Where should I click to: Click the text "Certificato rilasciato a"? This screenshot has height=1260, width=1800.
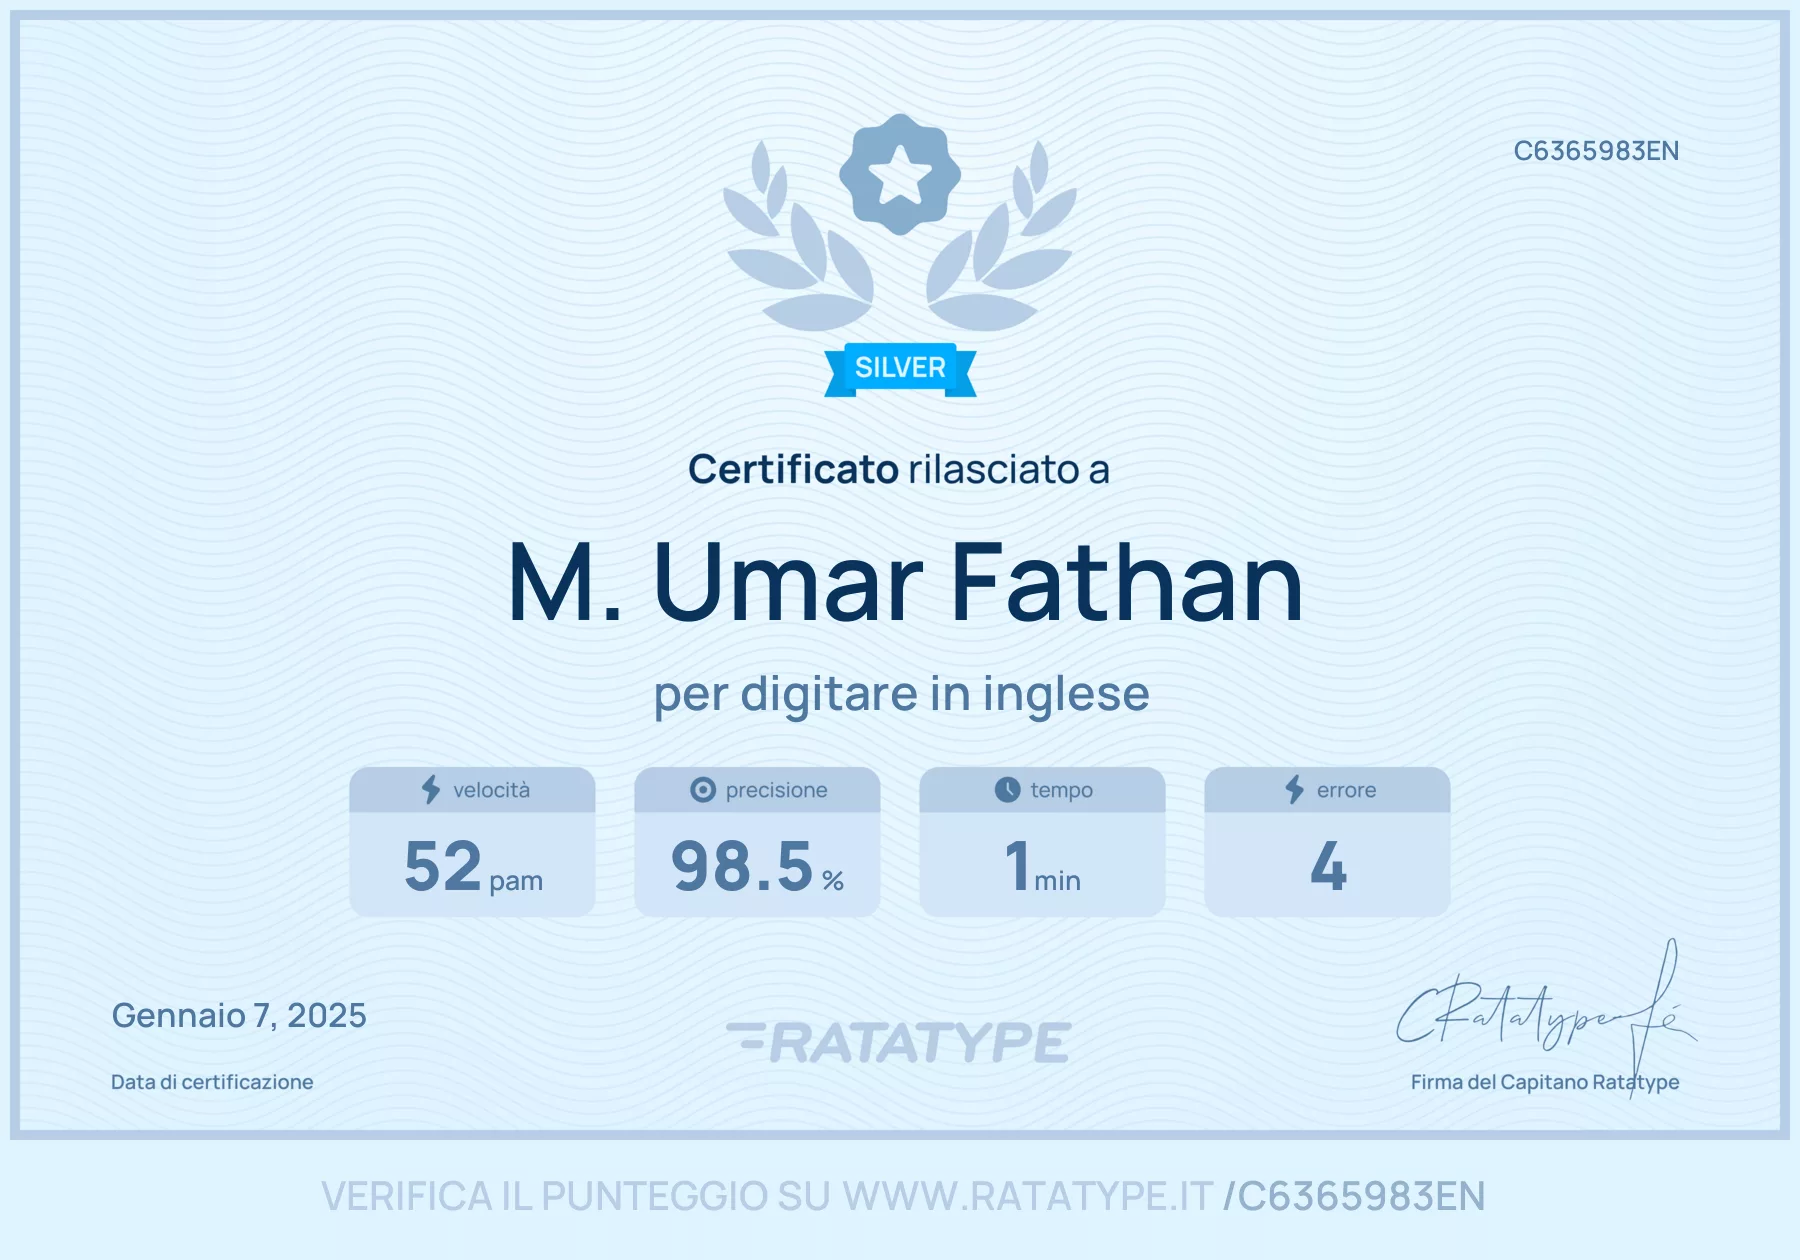coord(899,469)
